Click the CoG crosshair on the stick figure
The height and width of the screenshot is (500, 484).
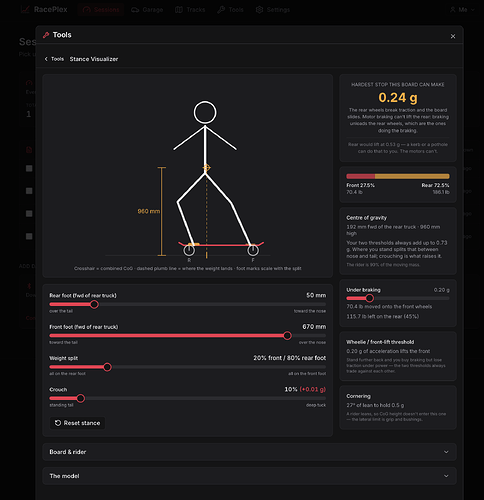[206, 168]
